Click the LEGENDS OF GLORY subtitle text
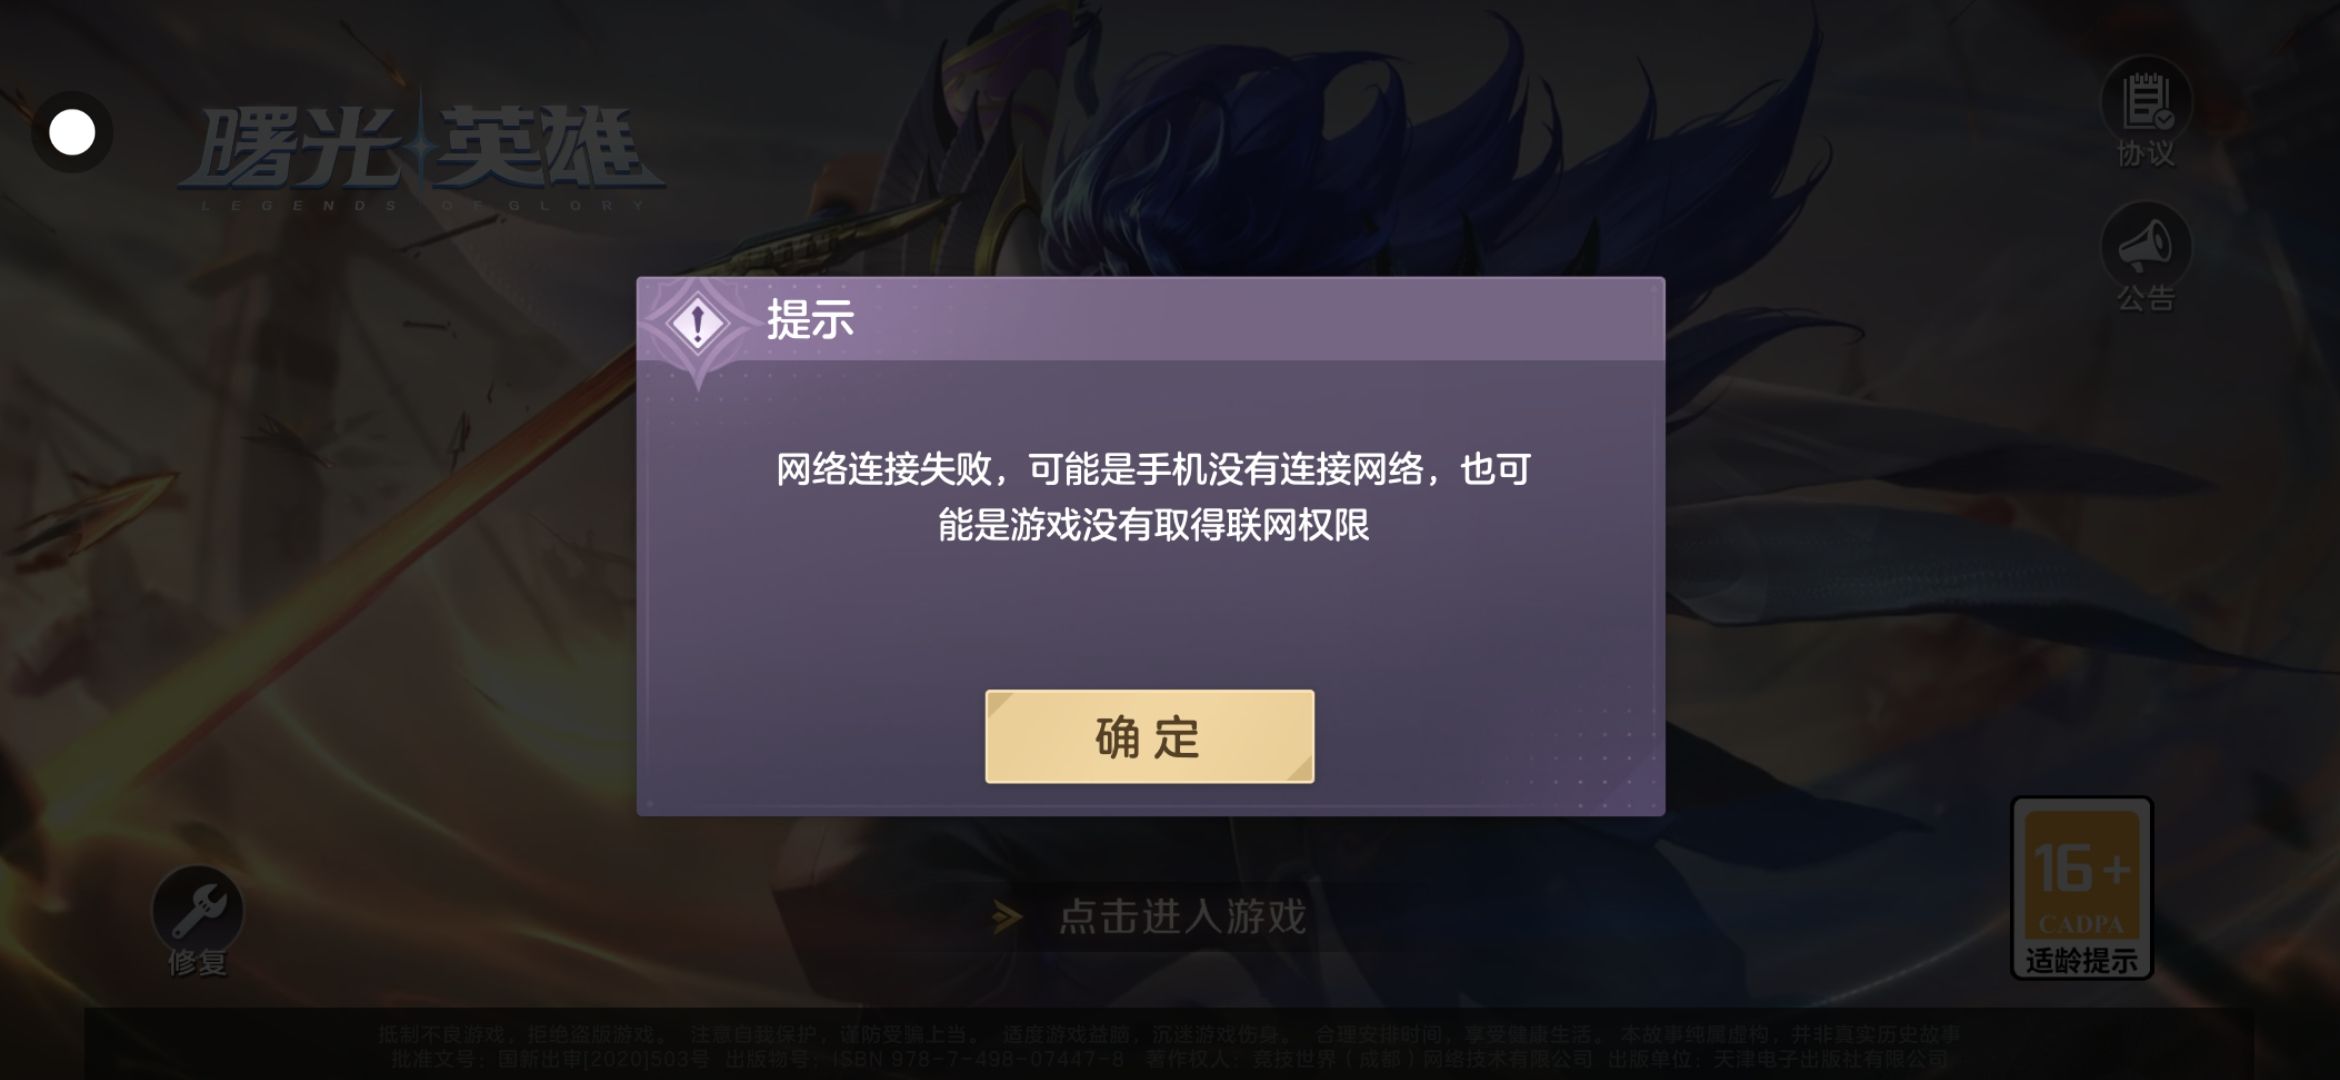The height and width of the screenshot is (1080, 2340). (422, 206)
